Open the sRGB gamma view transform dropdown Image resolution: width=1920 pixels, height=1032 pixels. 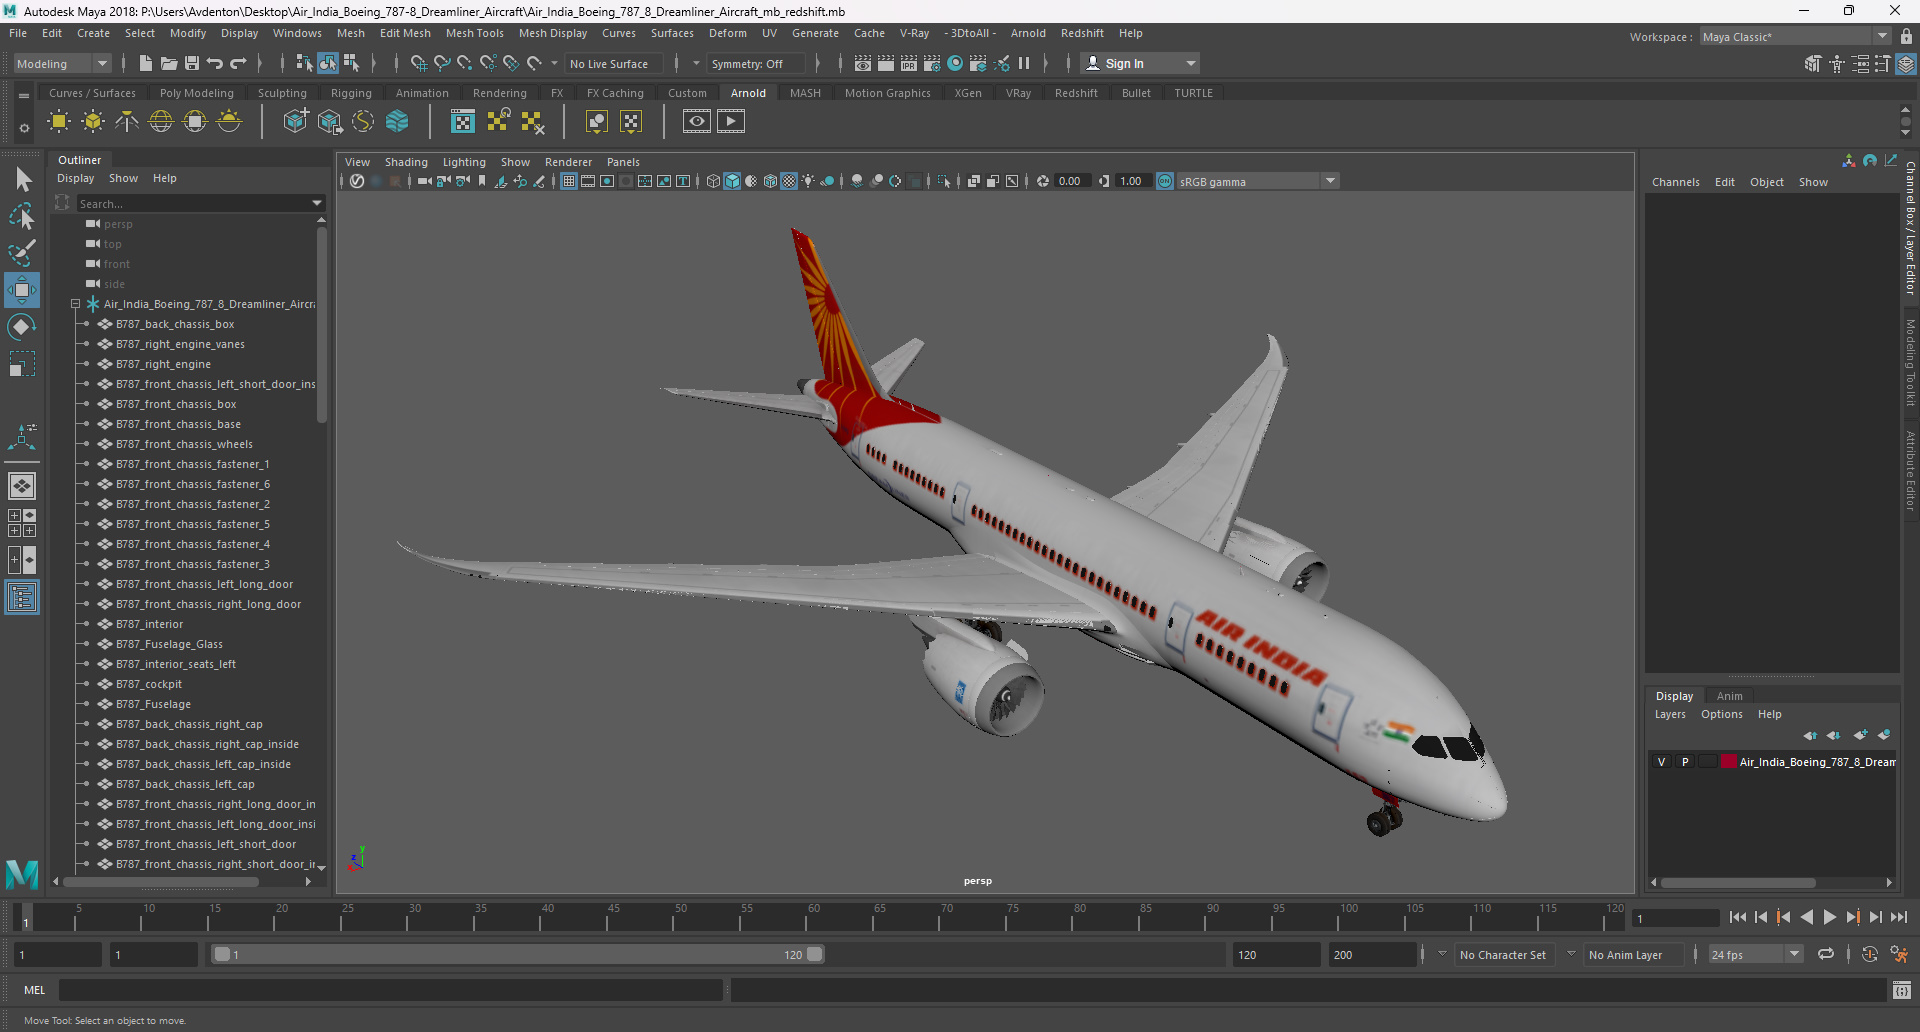click(x=1330, y=181)
